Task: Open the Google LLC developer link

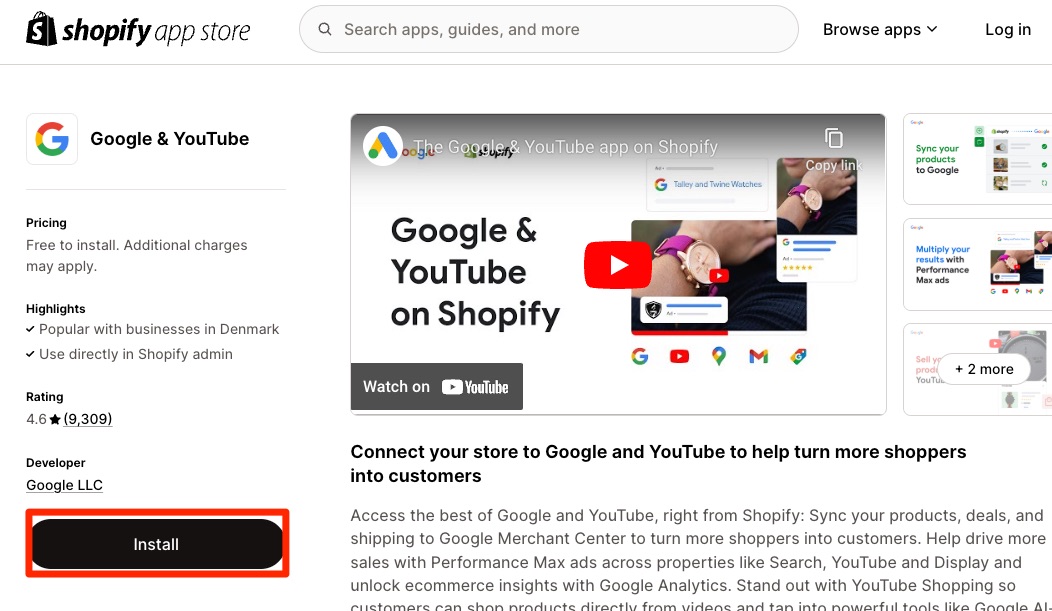Action: pyautogui.click(x=64, y=485)
